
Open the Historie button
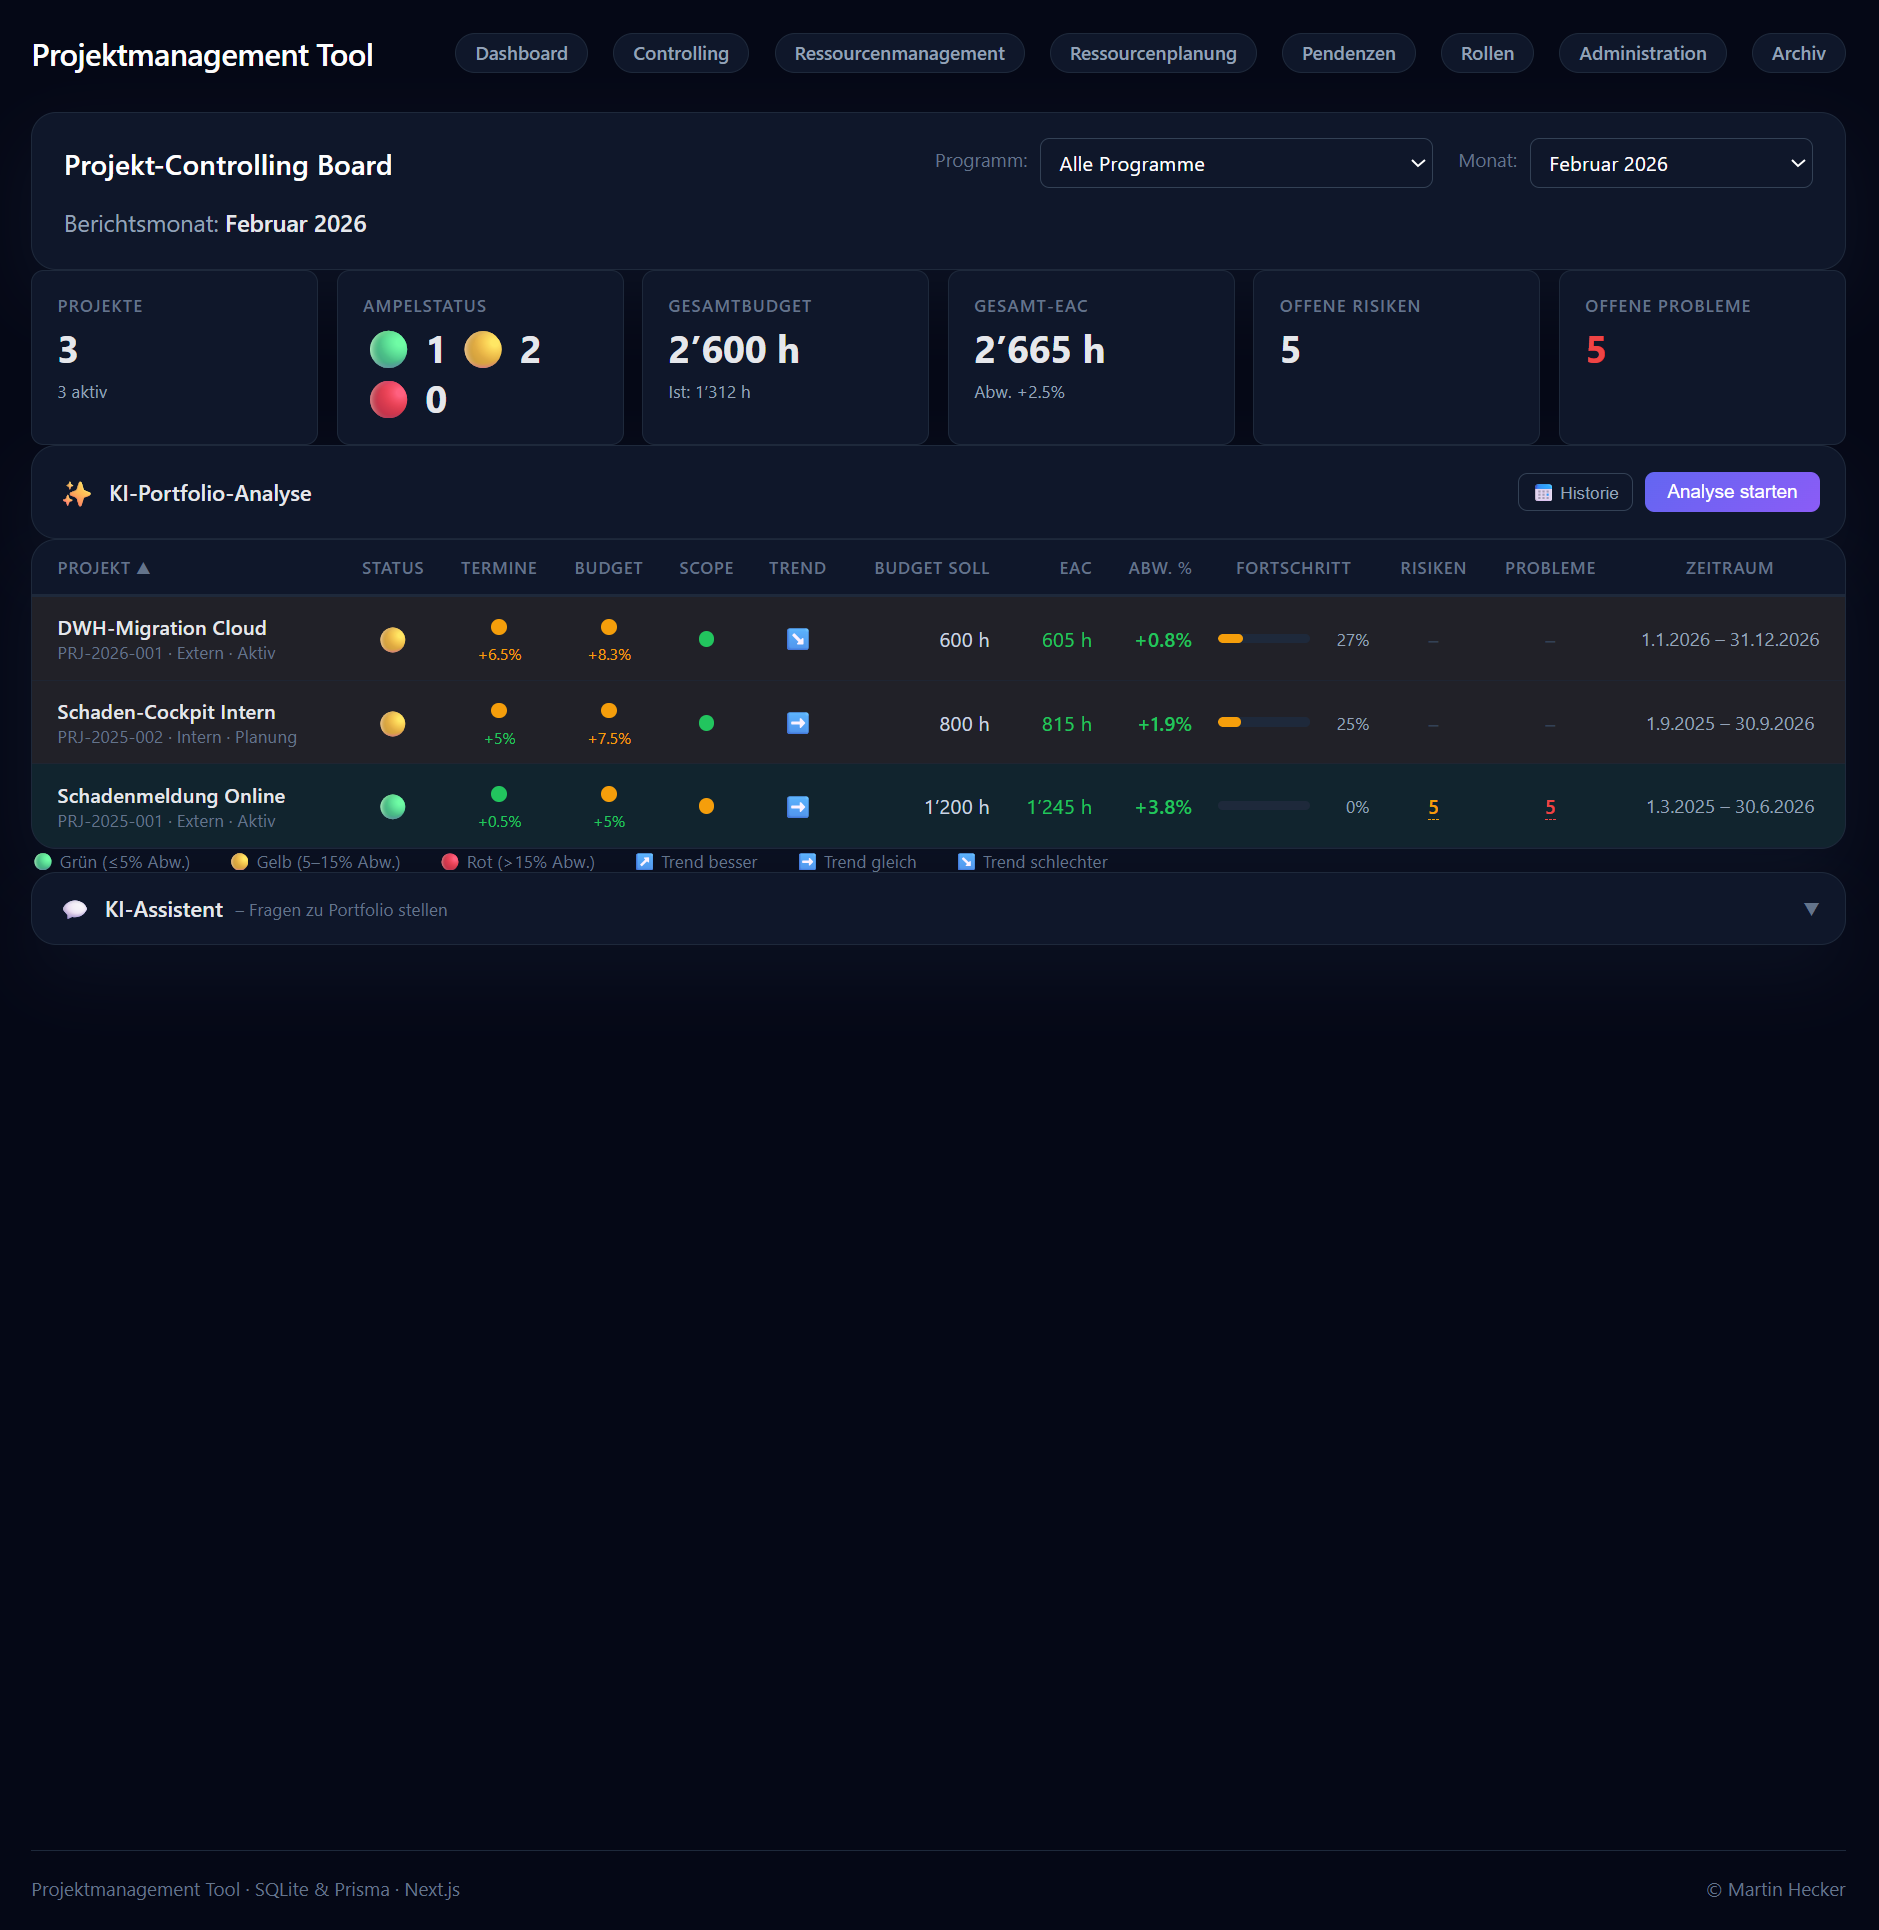(x=1575, y=492)
